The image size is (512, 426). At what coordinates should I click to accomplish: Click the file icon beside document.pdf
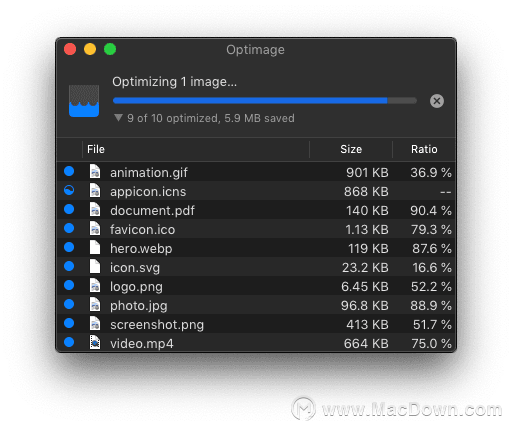click(x=95, y=209)
